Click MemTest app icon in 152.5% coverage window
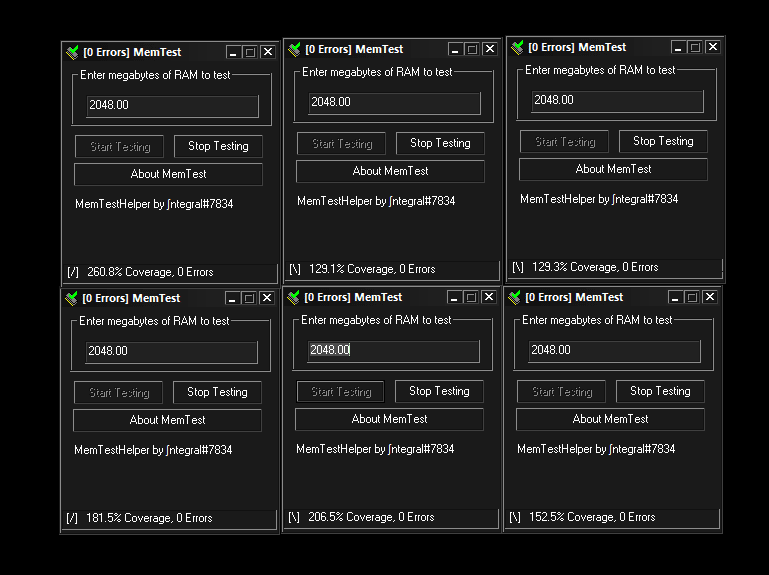This screenshot has width=769, height=575. point(514,297)
